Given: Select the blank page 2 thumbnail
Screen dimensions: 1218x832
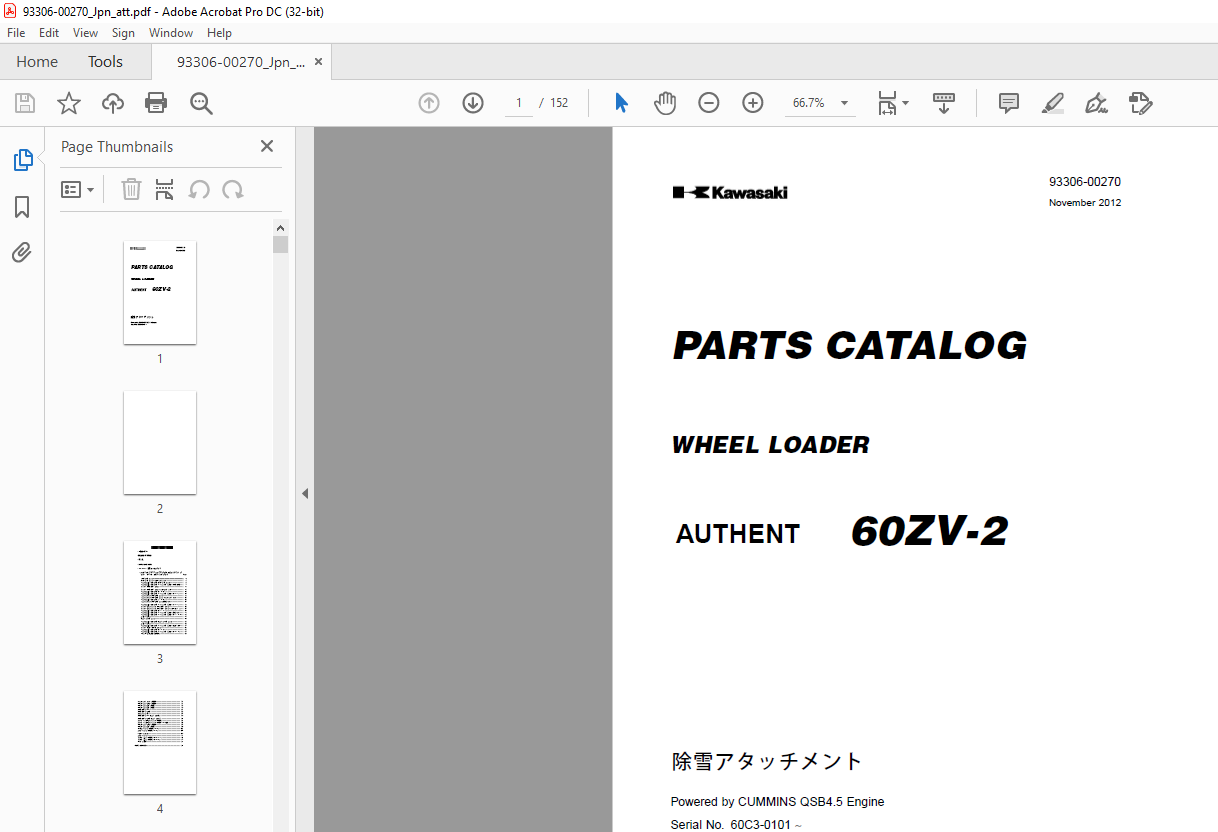Looking at the screenshot, I should tap(160, 442).
